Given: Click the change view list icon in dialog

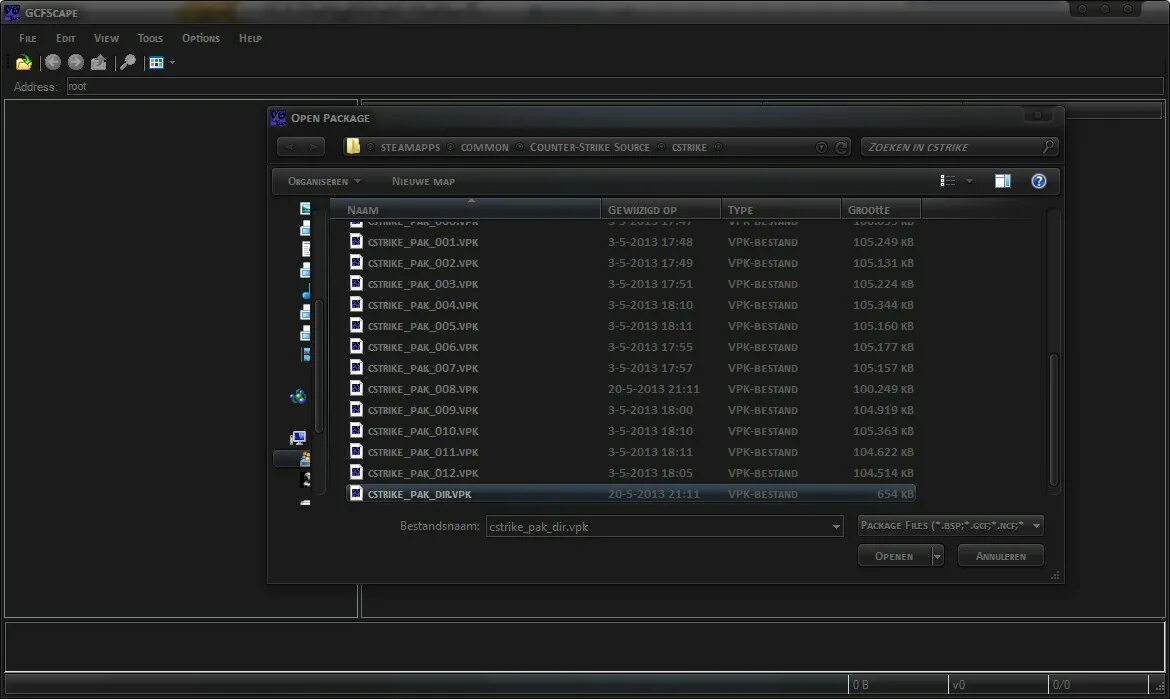Looking at the screenshot, I should click(x=948, y=181).
